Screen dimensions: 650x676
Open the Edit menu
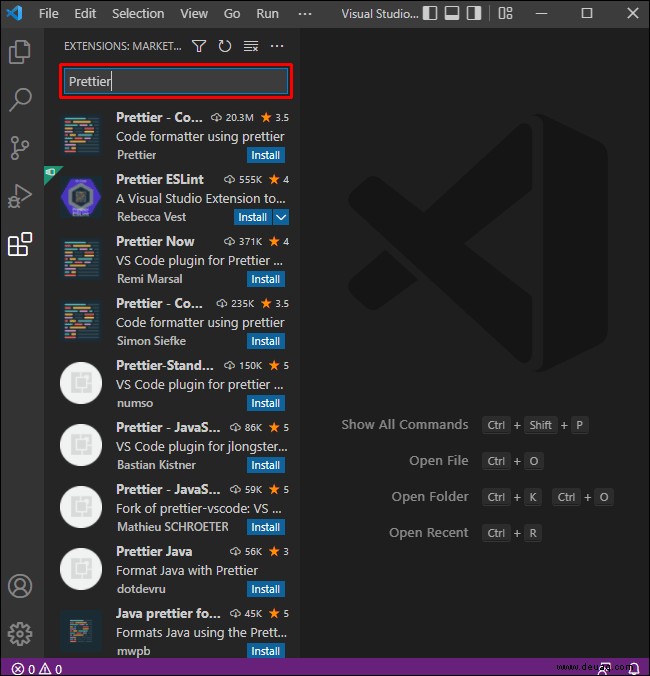click(85, 14)
